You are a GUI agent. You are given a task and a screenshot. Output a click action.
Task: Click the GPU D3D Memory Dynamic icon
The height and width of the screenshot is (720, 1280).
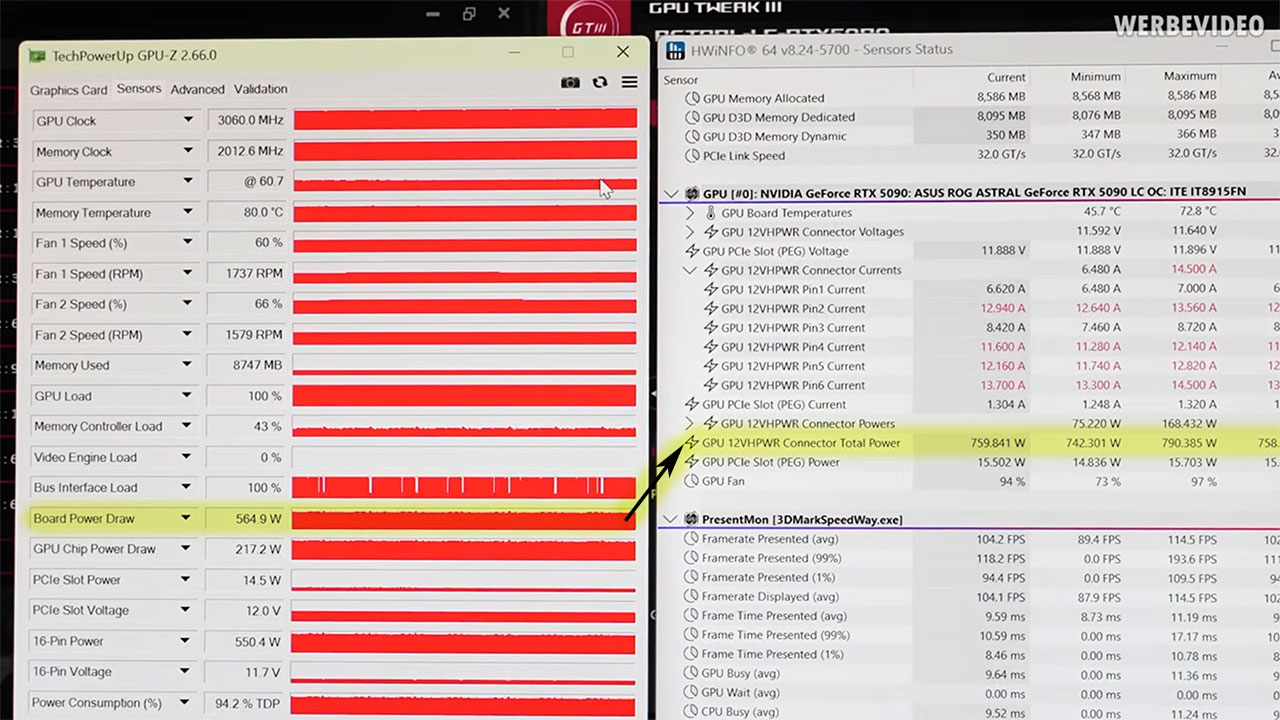point(692,136)
